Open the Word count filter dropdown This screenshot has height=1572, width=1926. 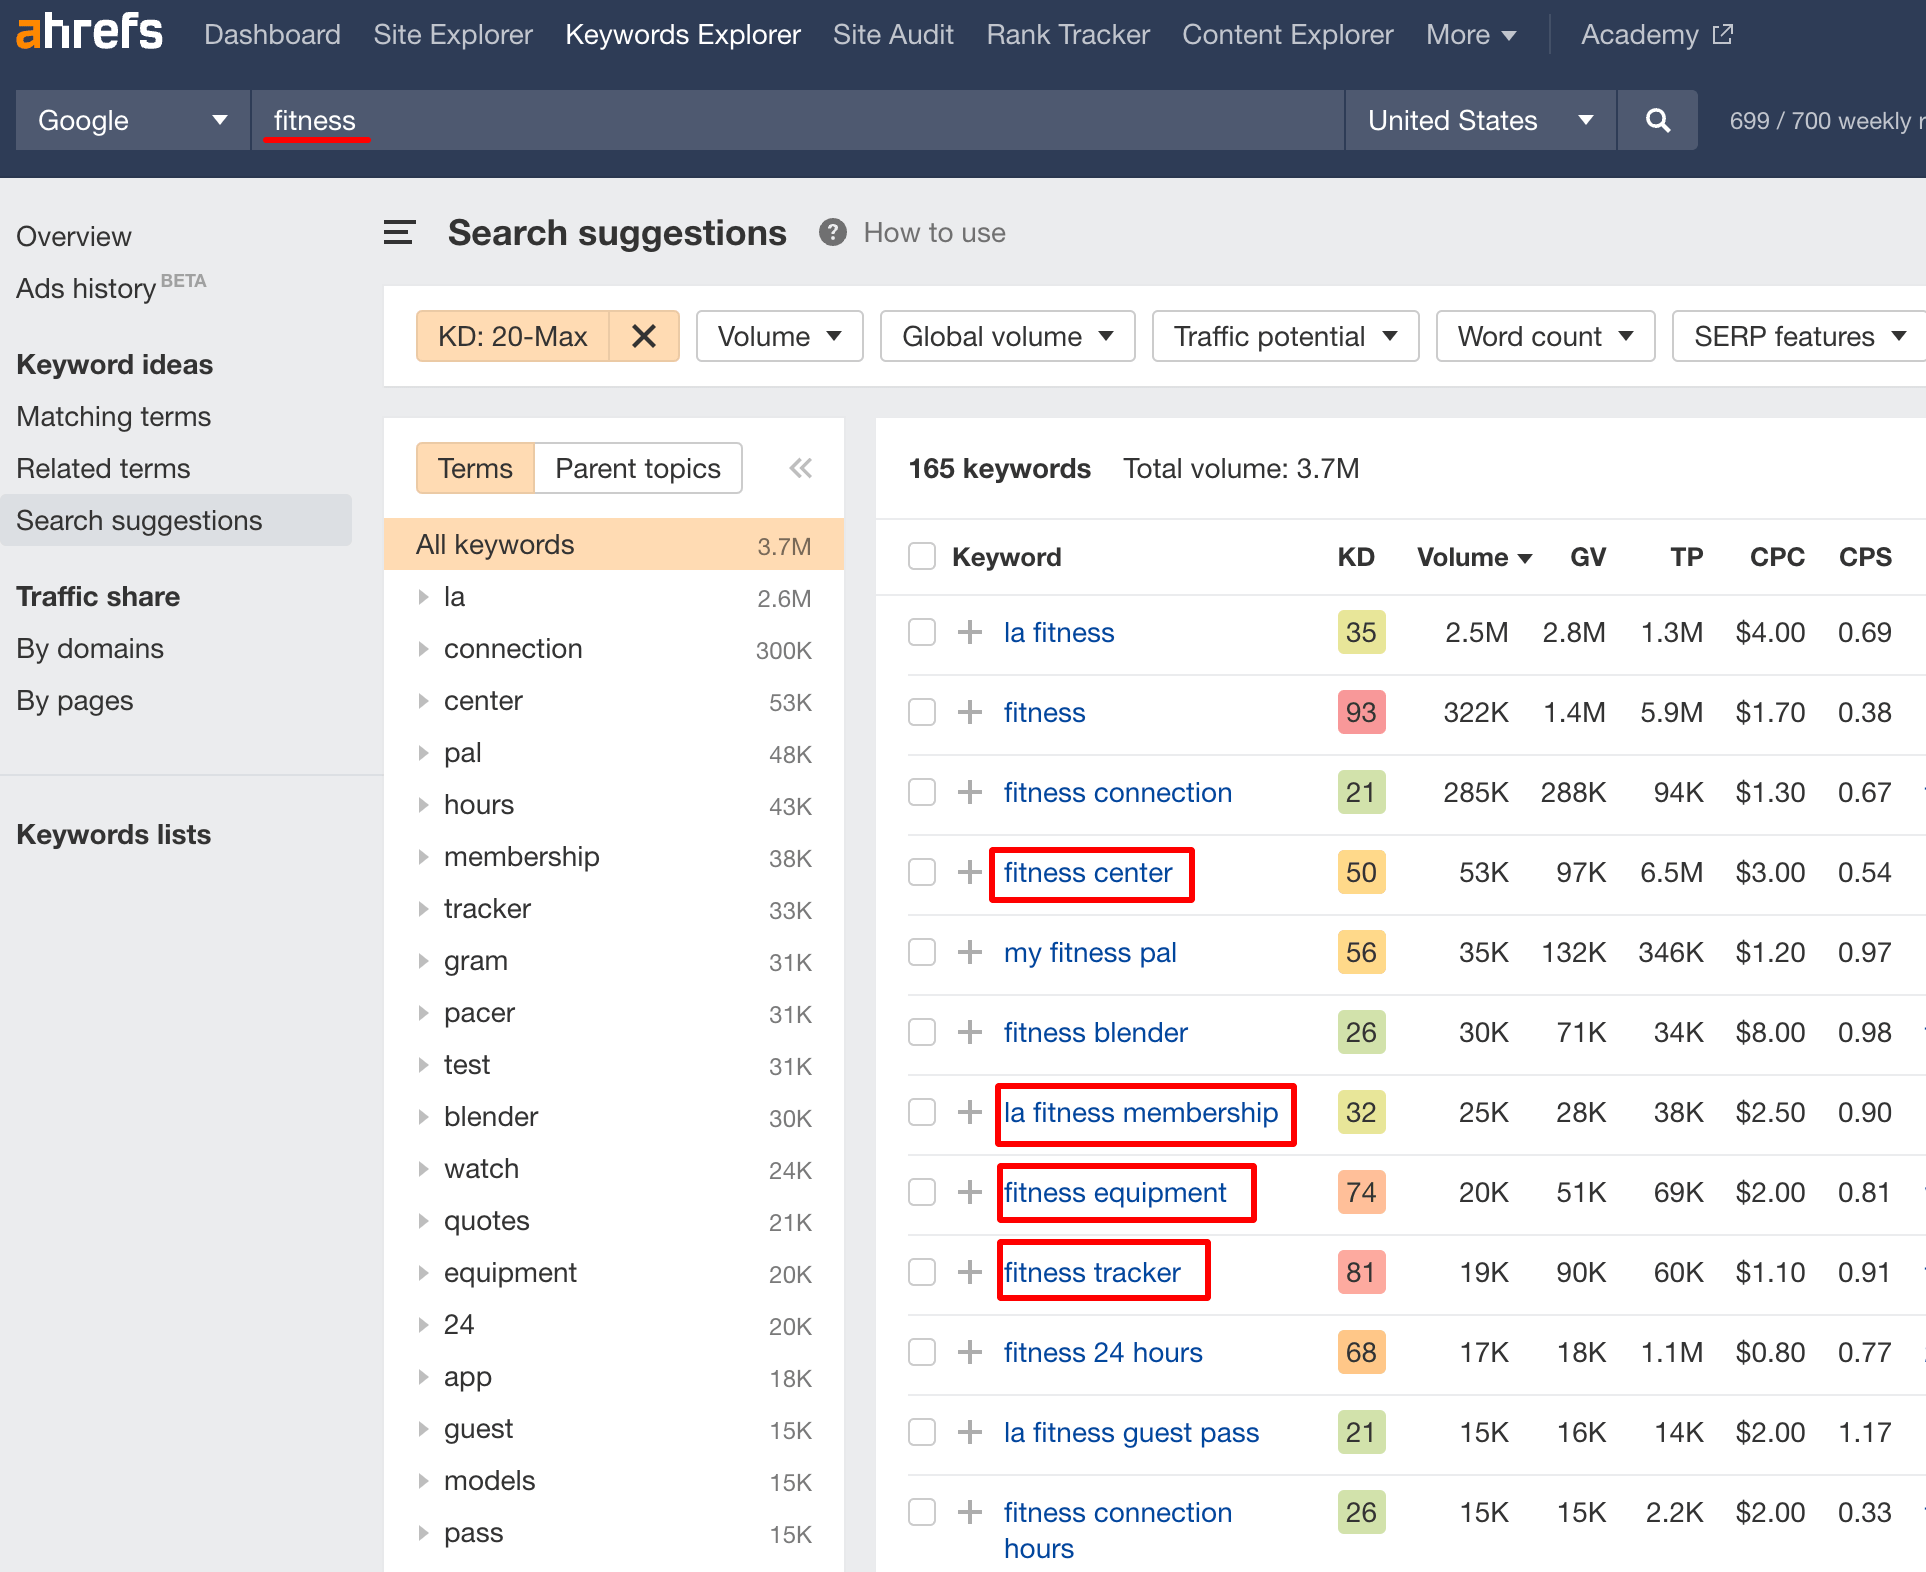tap(1545, 336)
